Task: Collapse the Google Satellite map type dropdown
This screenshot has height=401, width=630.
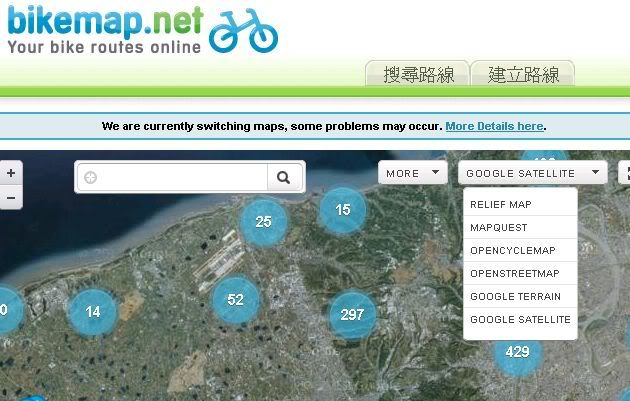Action: (533, 173)
